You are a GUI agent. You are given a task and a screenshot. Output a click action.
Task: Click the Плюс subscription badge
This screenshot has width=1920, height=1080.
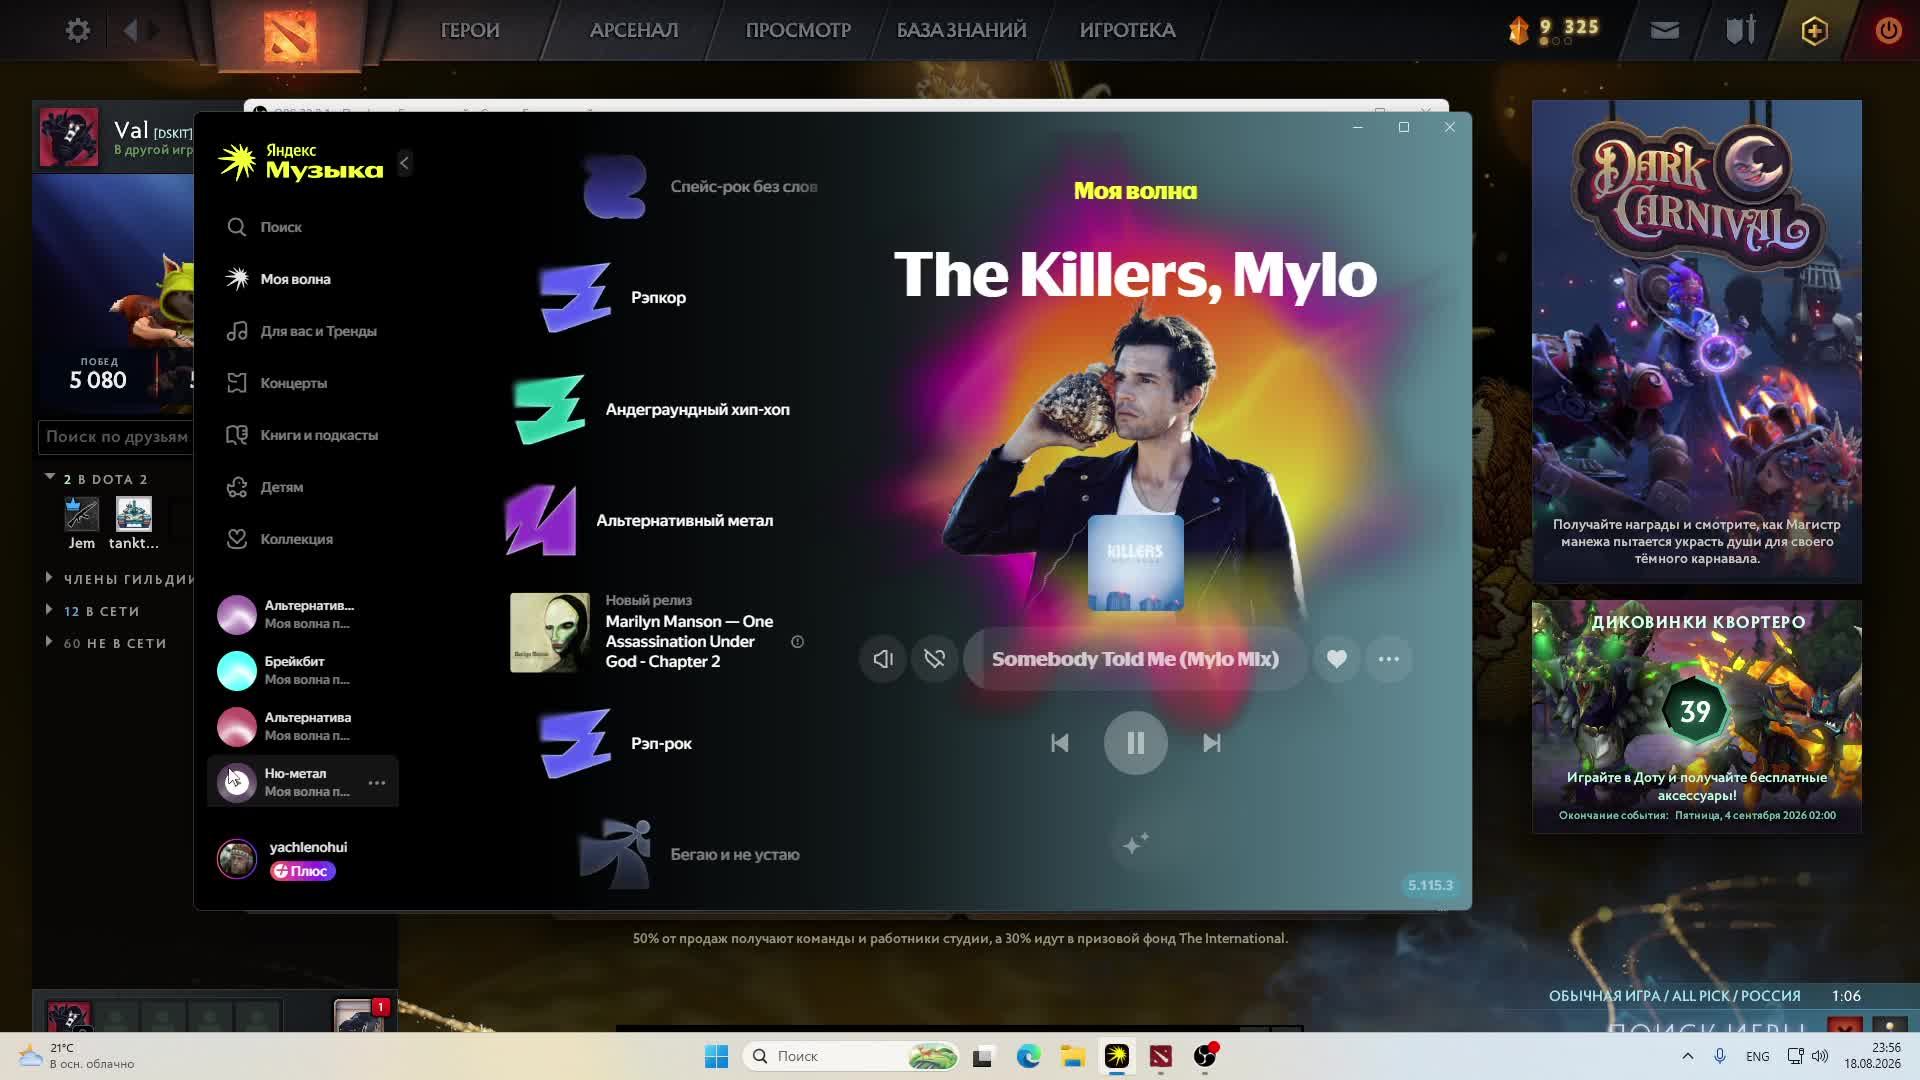point(302,871)
